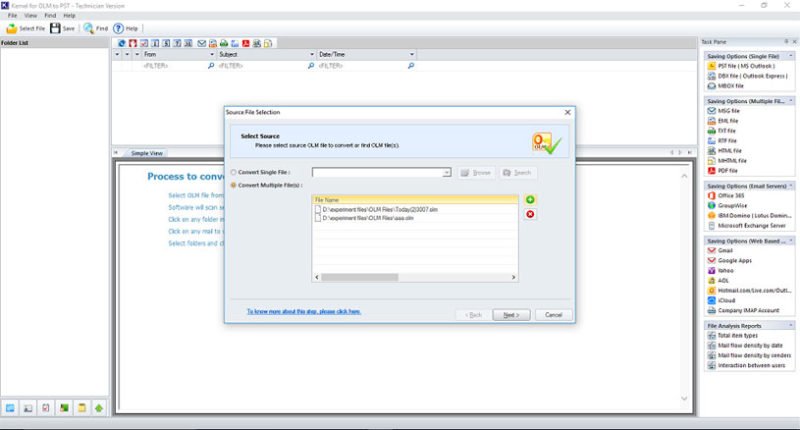Click the Browse button
800x430 pixels.
(x=476, y=173)
